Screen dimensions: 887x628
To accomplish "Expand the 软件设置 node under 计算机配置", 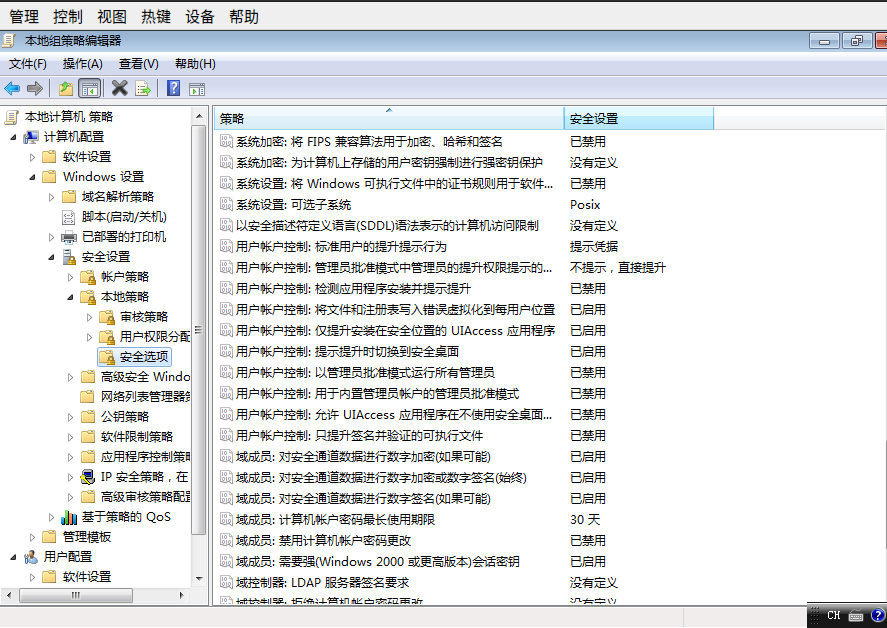I will pyautogui.click(x=32, y=157).
